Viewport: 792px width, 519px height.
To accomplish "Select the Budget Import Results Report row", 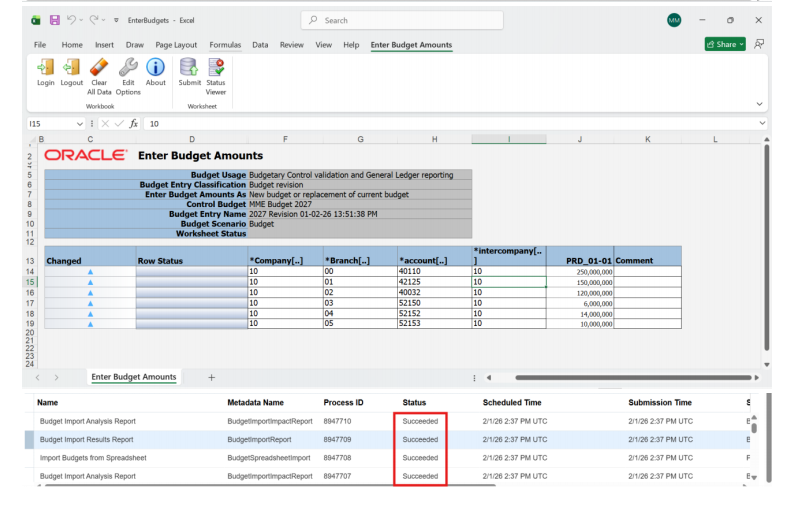I will tap(86, 439).
